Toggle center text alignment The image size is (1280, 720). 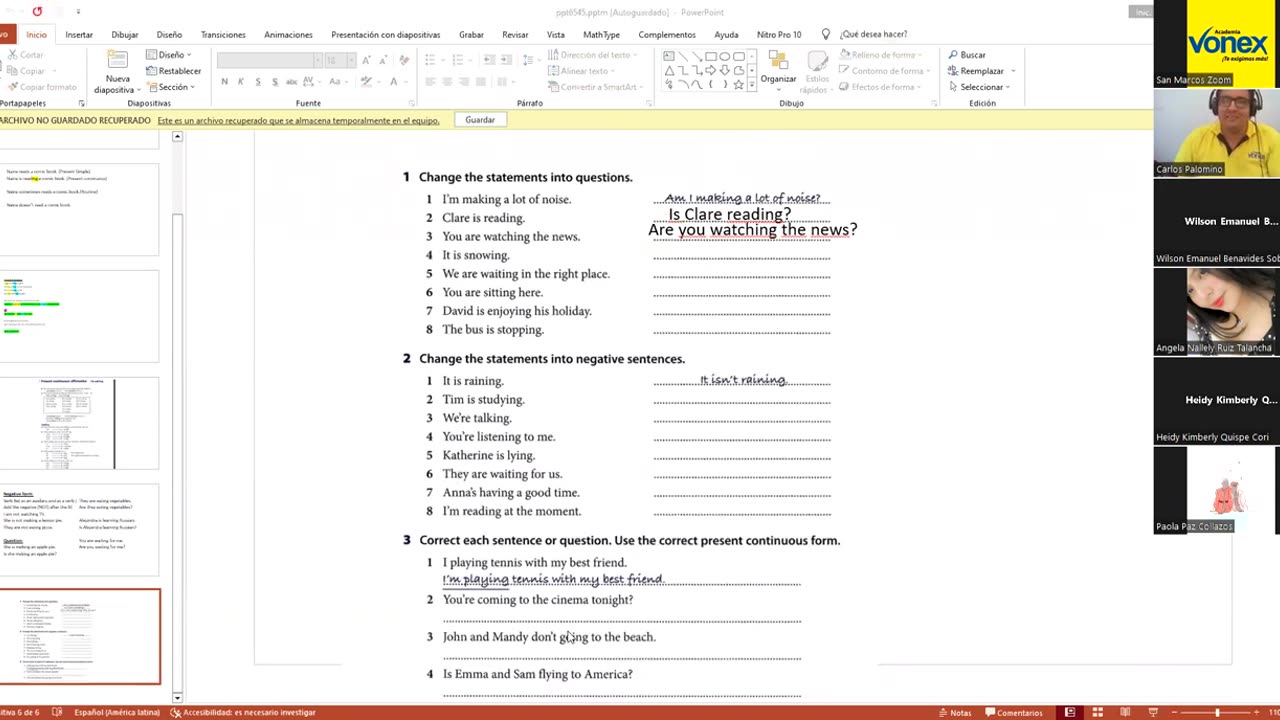click(x=447, y=82)
